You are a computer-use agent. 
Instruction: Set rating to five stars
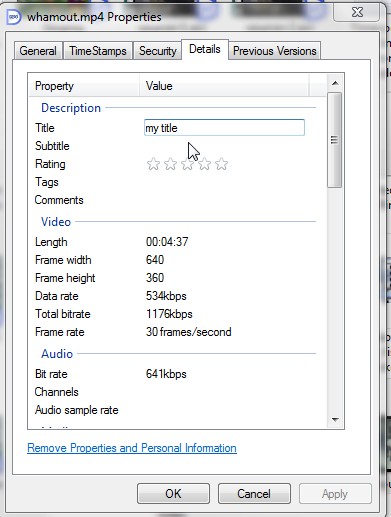tap(221, 164)
